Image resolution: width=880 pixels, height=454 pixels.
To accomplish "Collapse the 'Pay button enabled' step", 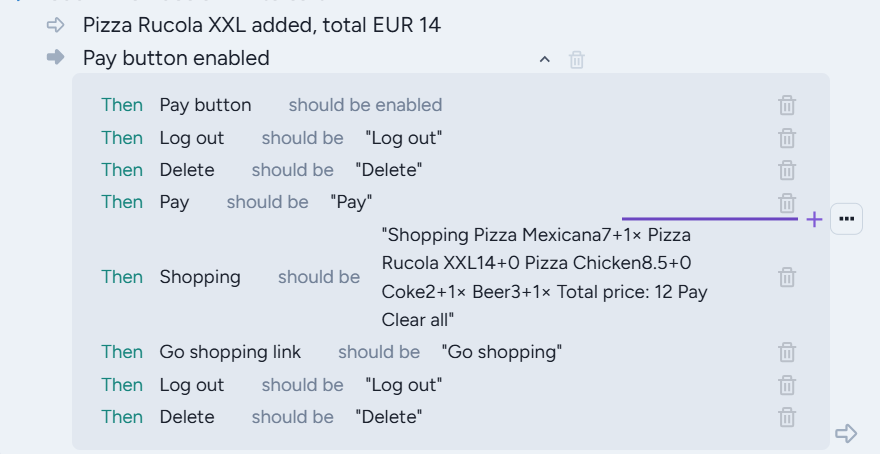I will tap(545, 60).
